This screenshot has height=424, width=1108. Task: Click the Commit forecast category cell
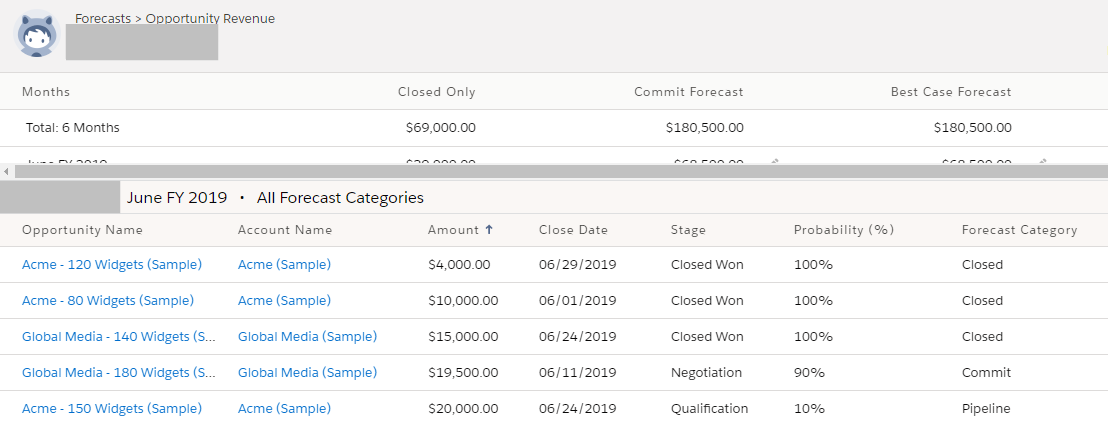click(x=986, y=372)
